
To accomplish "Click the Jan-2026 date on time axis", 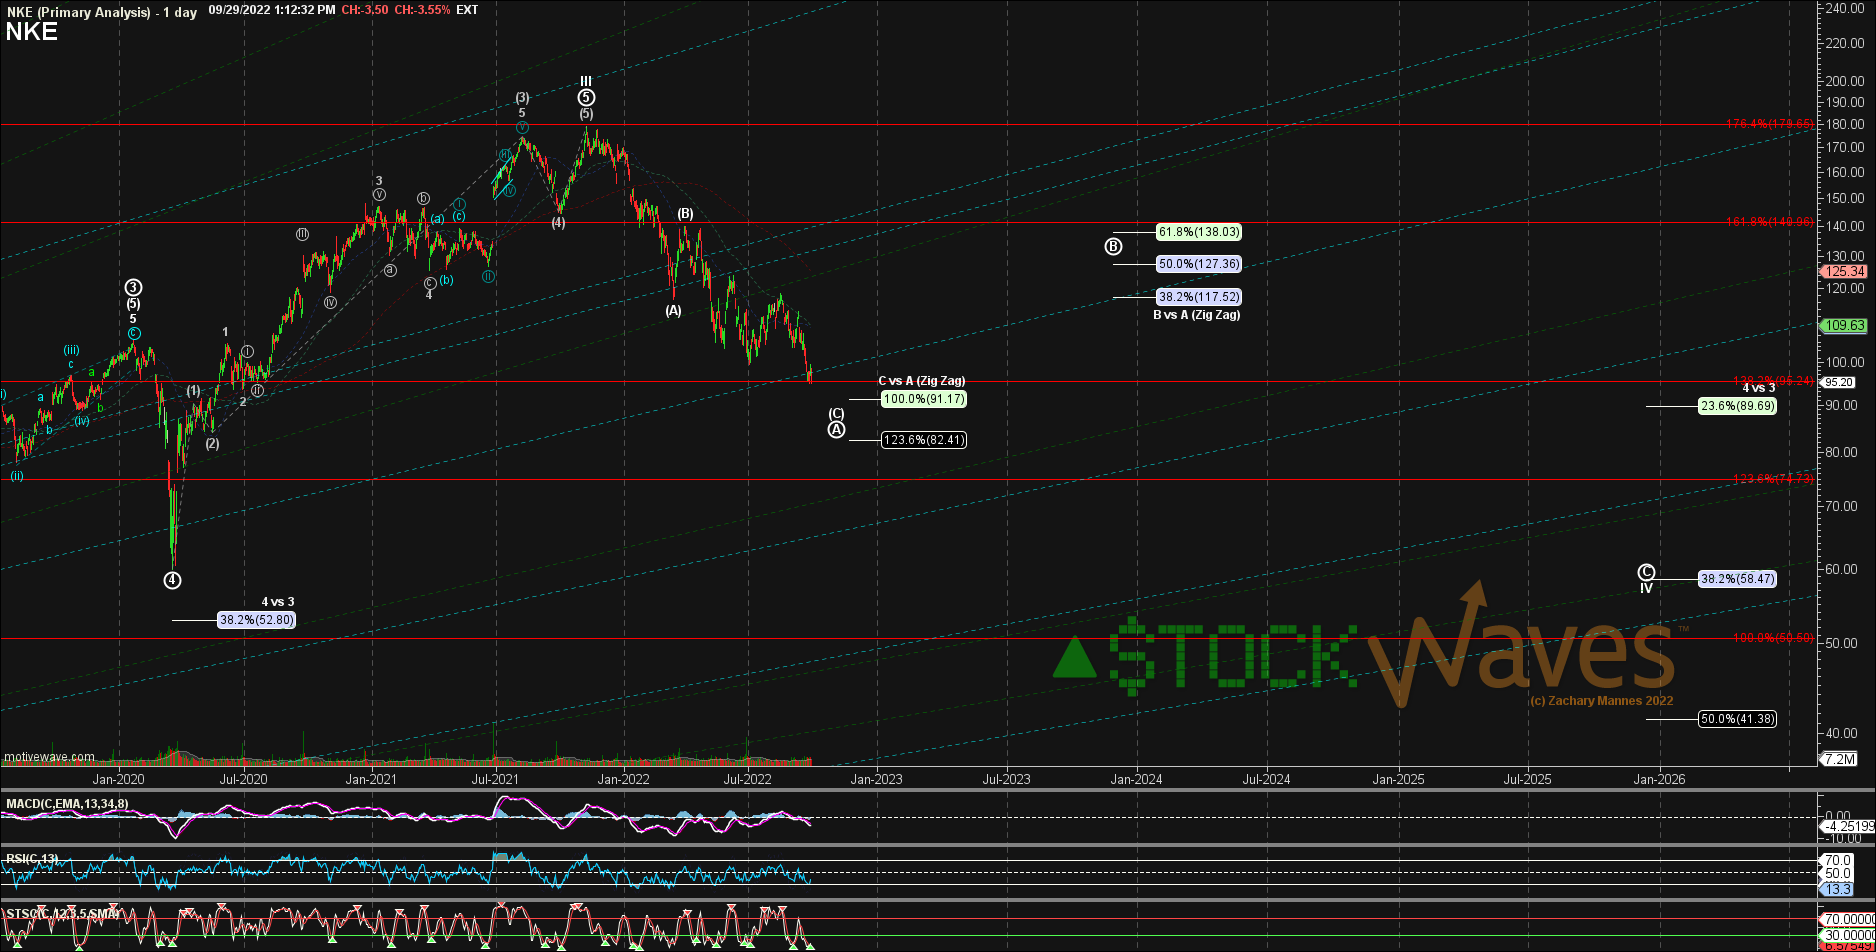I will coord(1659,779).
